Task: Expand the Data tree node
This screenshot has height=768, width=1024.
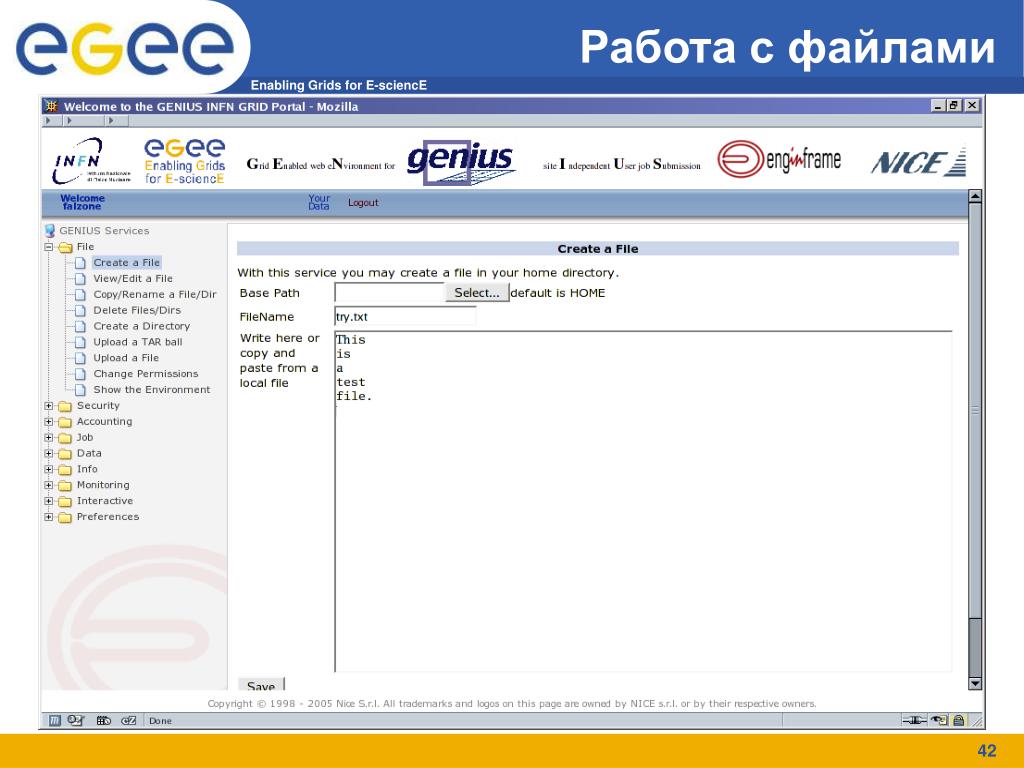Action: click(48, 453)
